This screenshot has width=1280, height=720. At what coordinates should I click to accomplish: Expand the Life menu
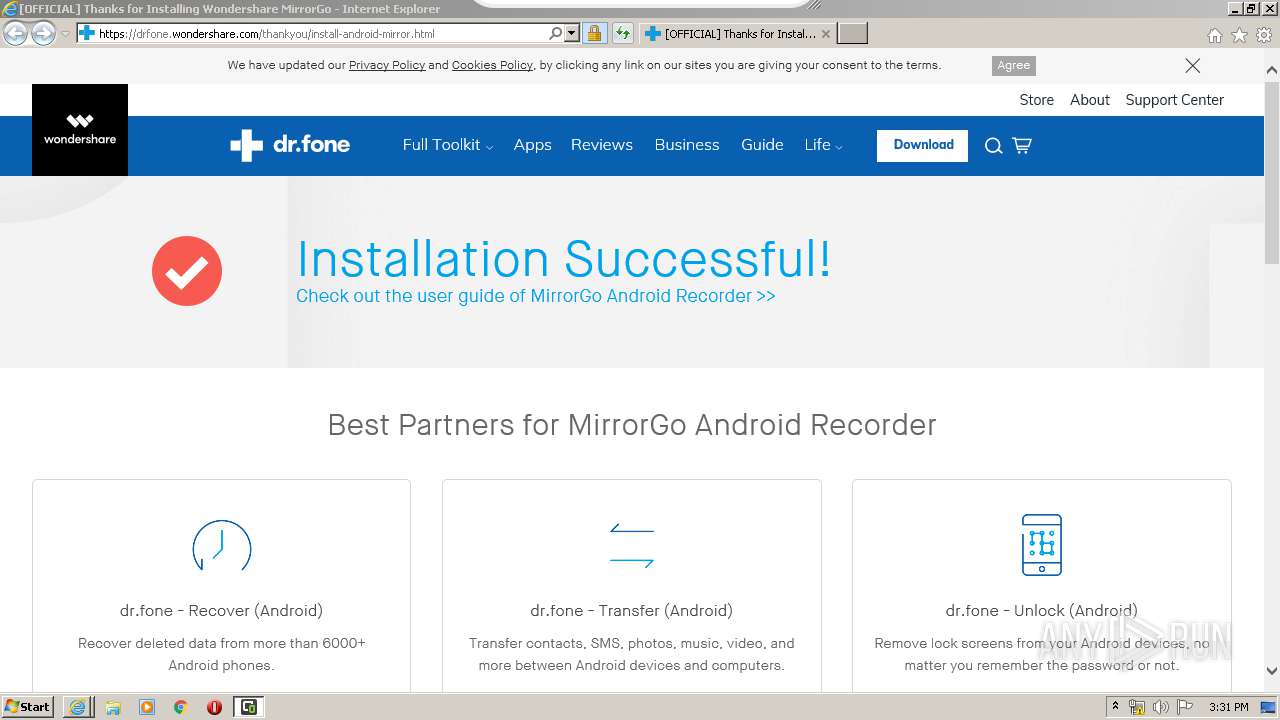[x=823, y=145]
